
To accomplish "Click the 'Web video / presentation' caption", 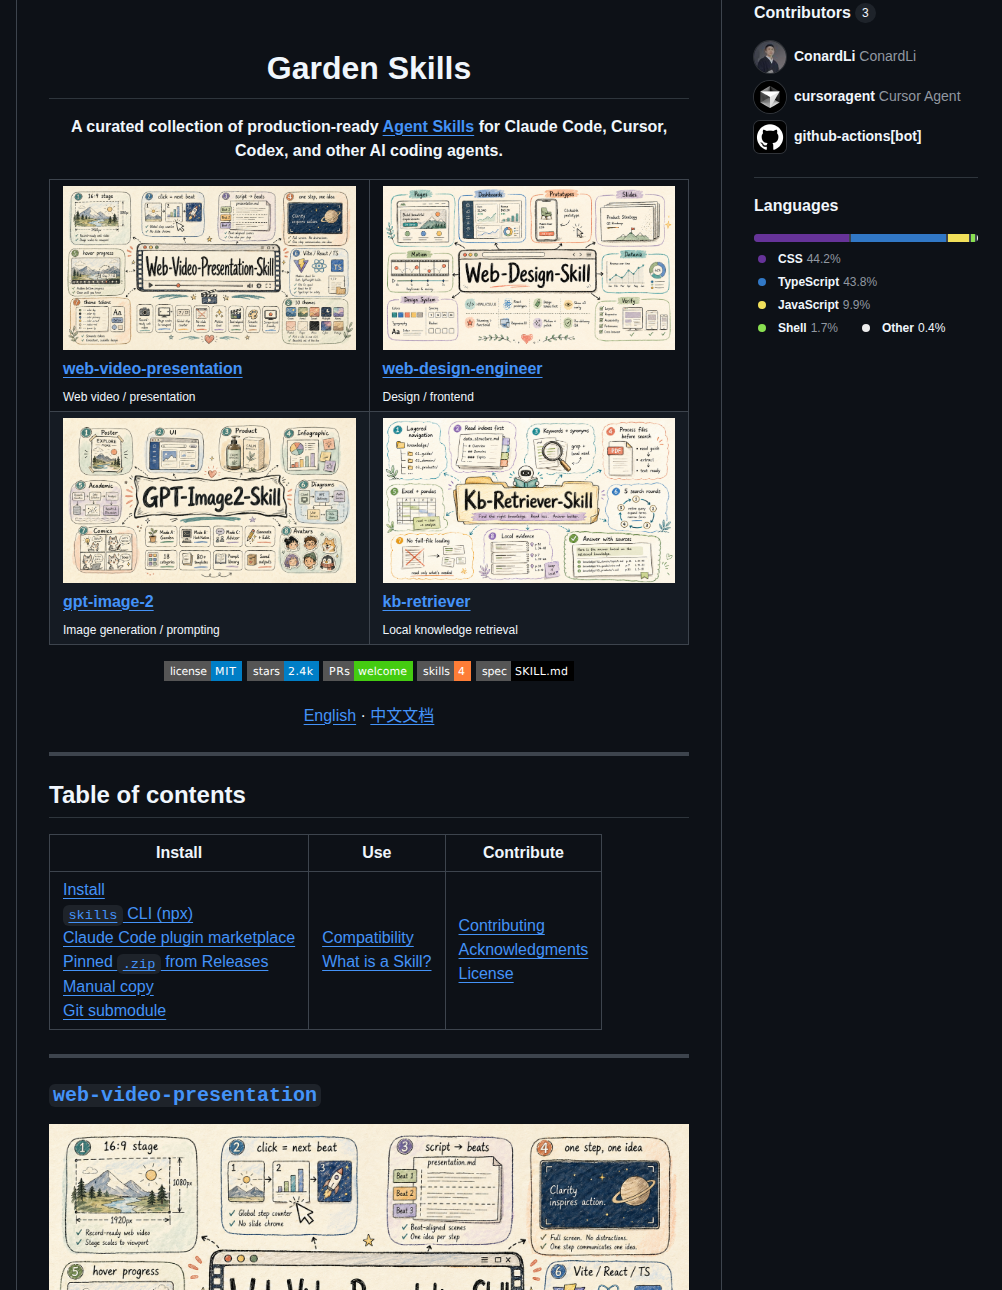I will pos(129,397).
